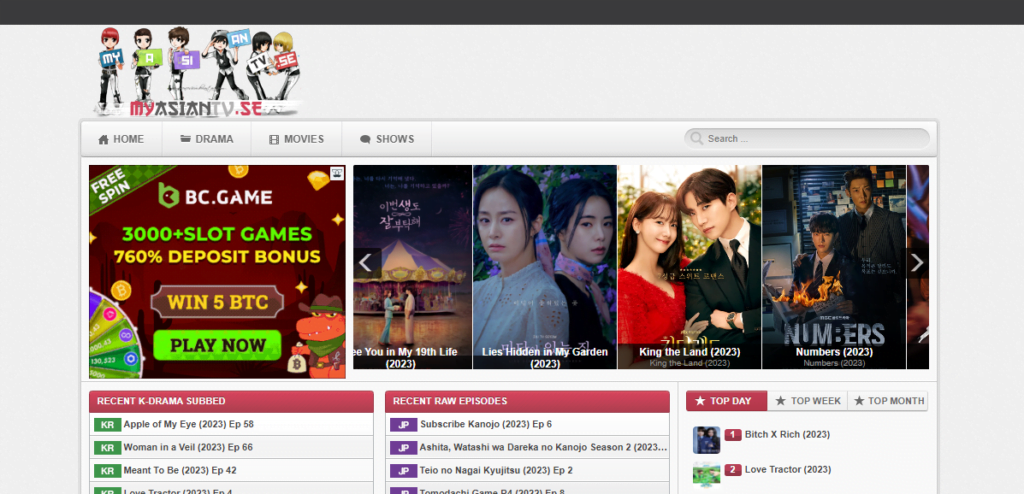Click the WIN 5 BTC banner button
The width and height of the screenshot is (1024, 494).
(217, 303)
